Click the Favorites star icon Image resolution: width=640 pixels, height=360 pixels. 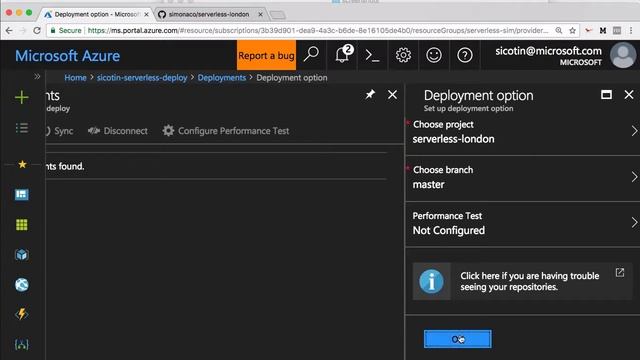point(22,164)
